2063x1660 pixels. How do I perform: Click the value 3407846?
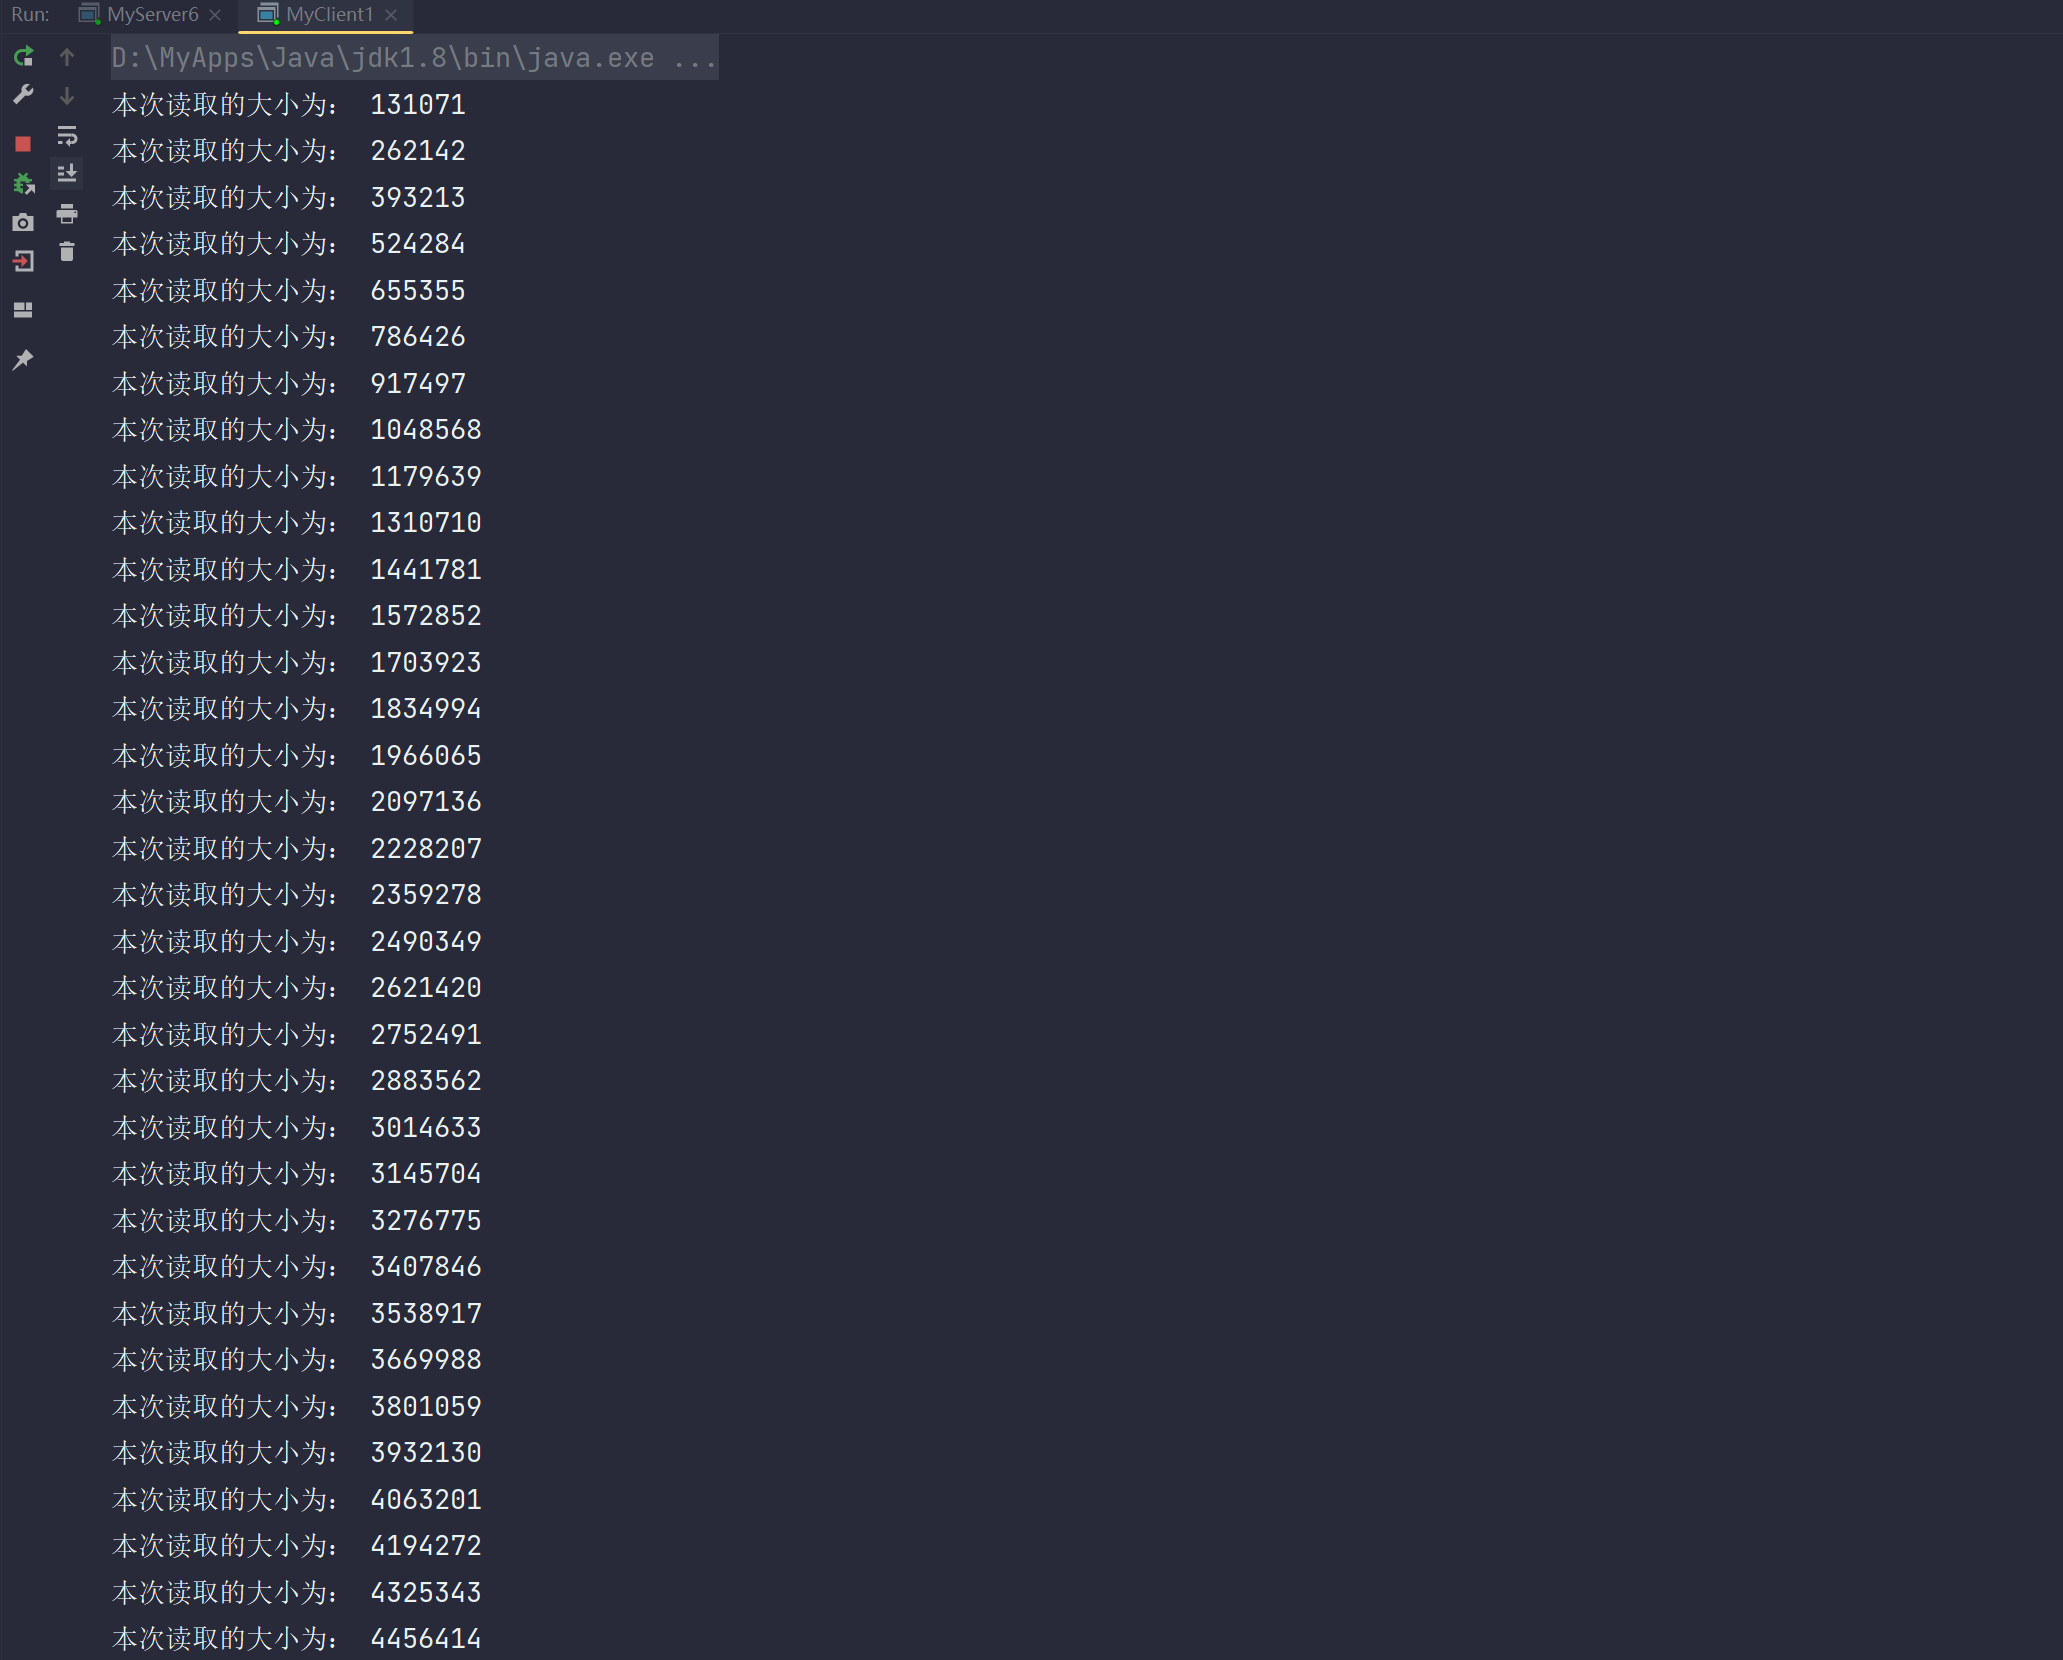point(426,1267)
